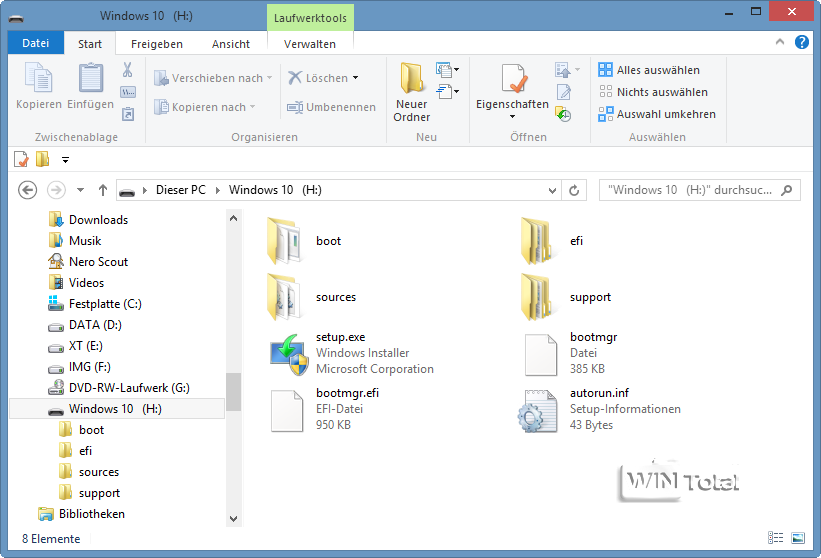Click the history icon in Öffnen group
This screenshot has height=558, width=821.
[x=563, y=114]
